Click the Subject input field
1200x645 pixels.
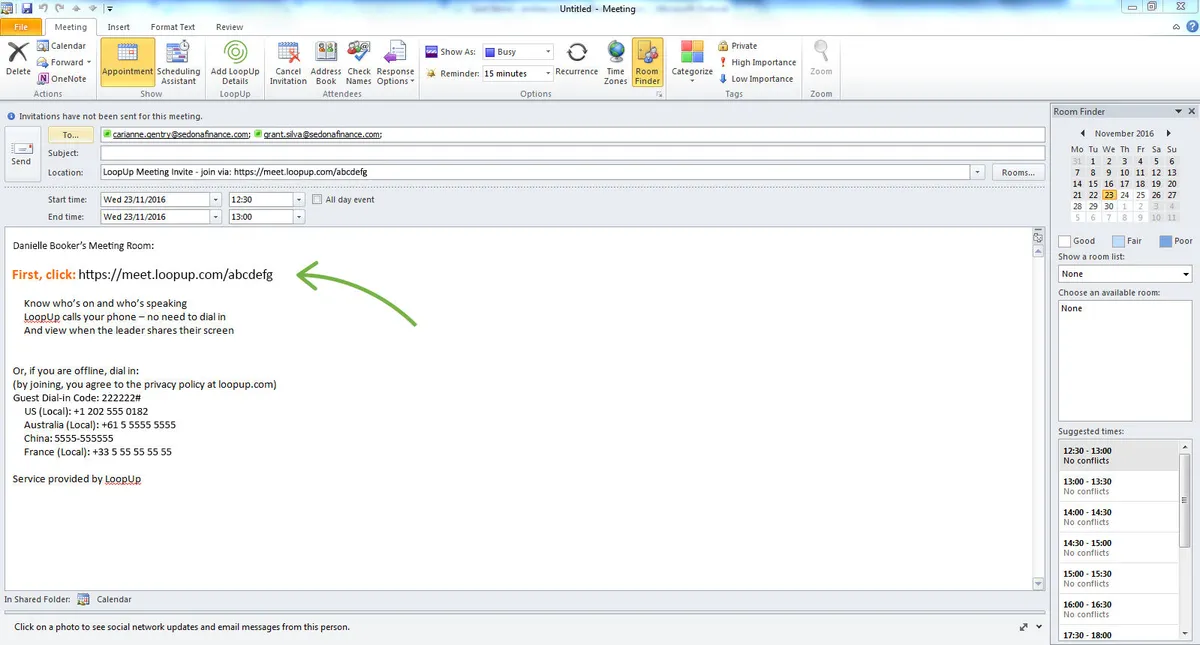click(573, 153)
